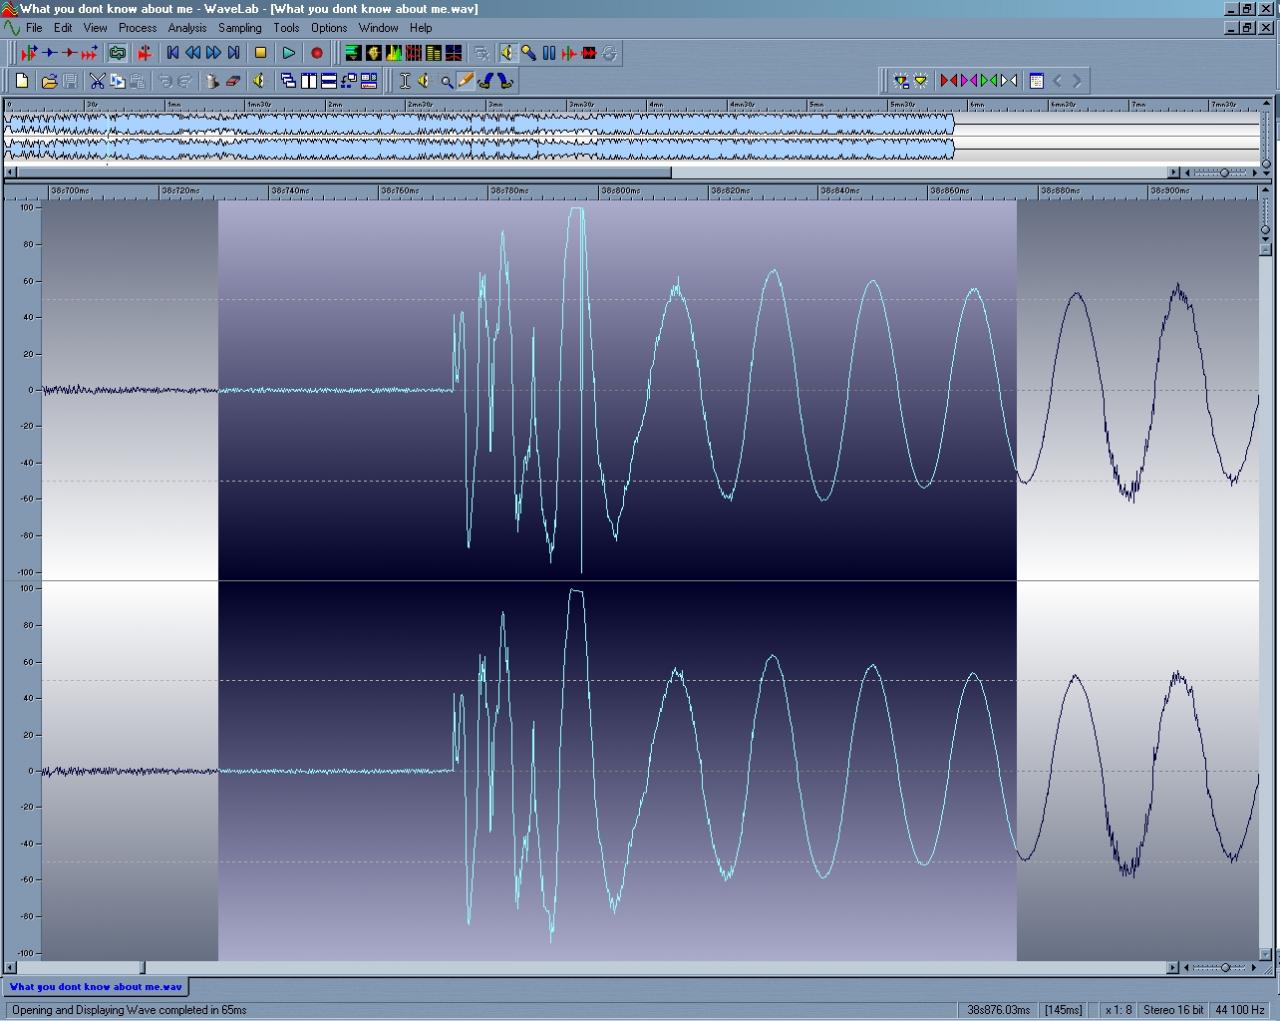Click the first red play-cursor icon in toolbar
This screenshot has width=1280, height=1021.
pos(28,53)
